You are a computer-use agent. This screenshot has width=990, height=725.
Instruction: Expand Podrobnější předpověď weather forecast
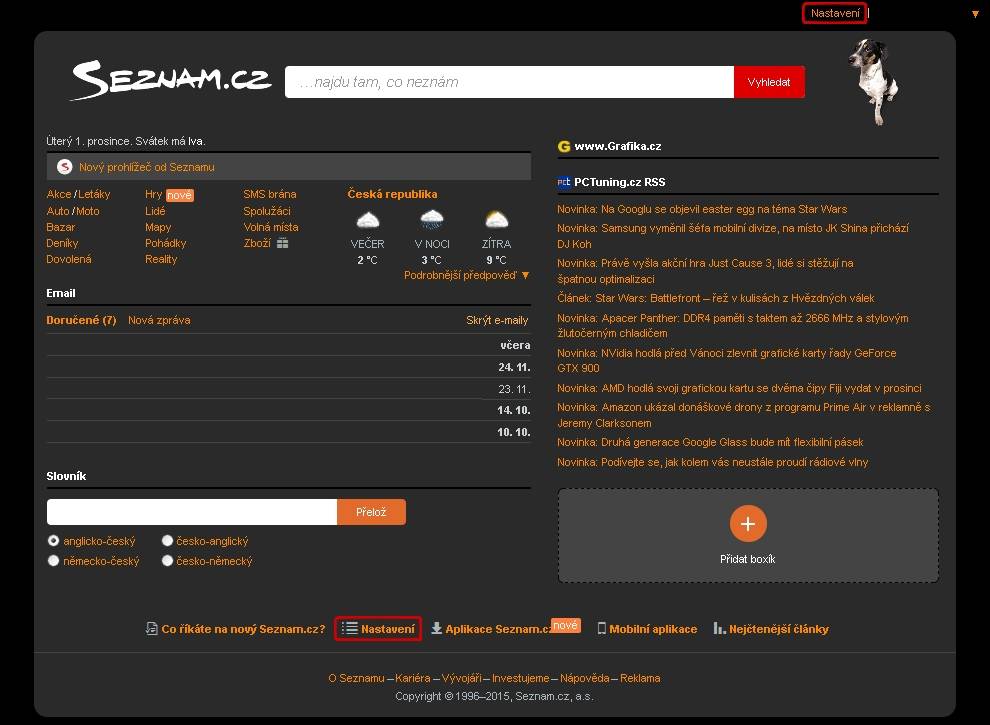click(467, 275)
